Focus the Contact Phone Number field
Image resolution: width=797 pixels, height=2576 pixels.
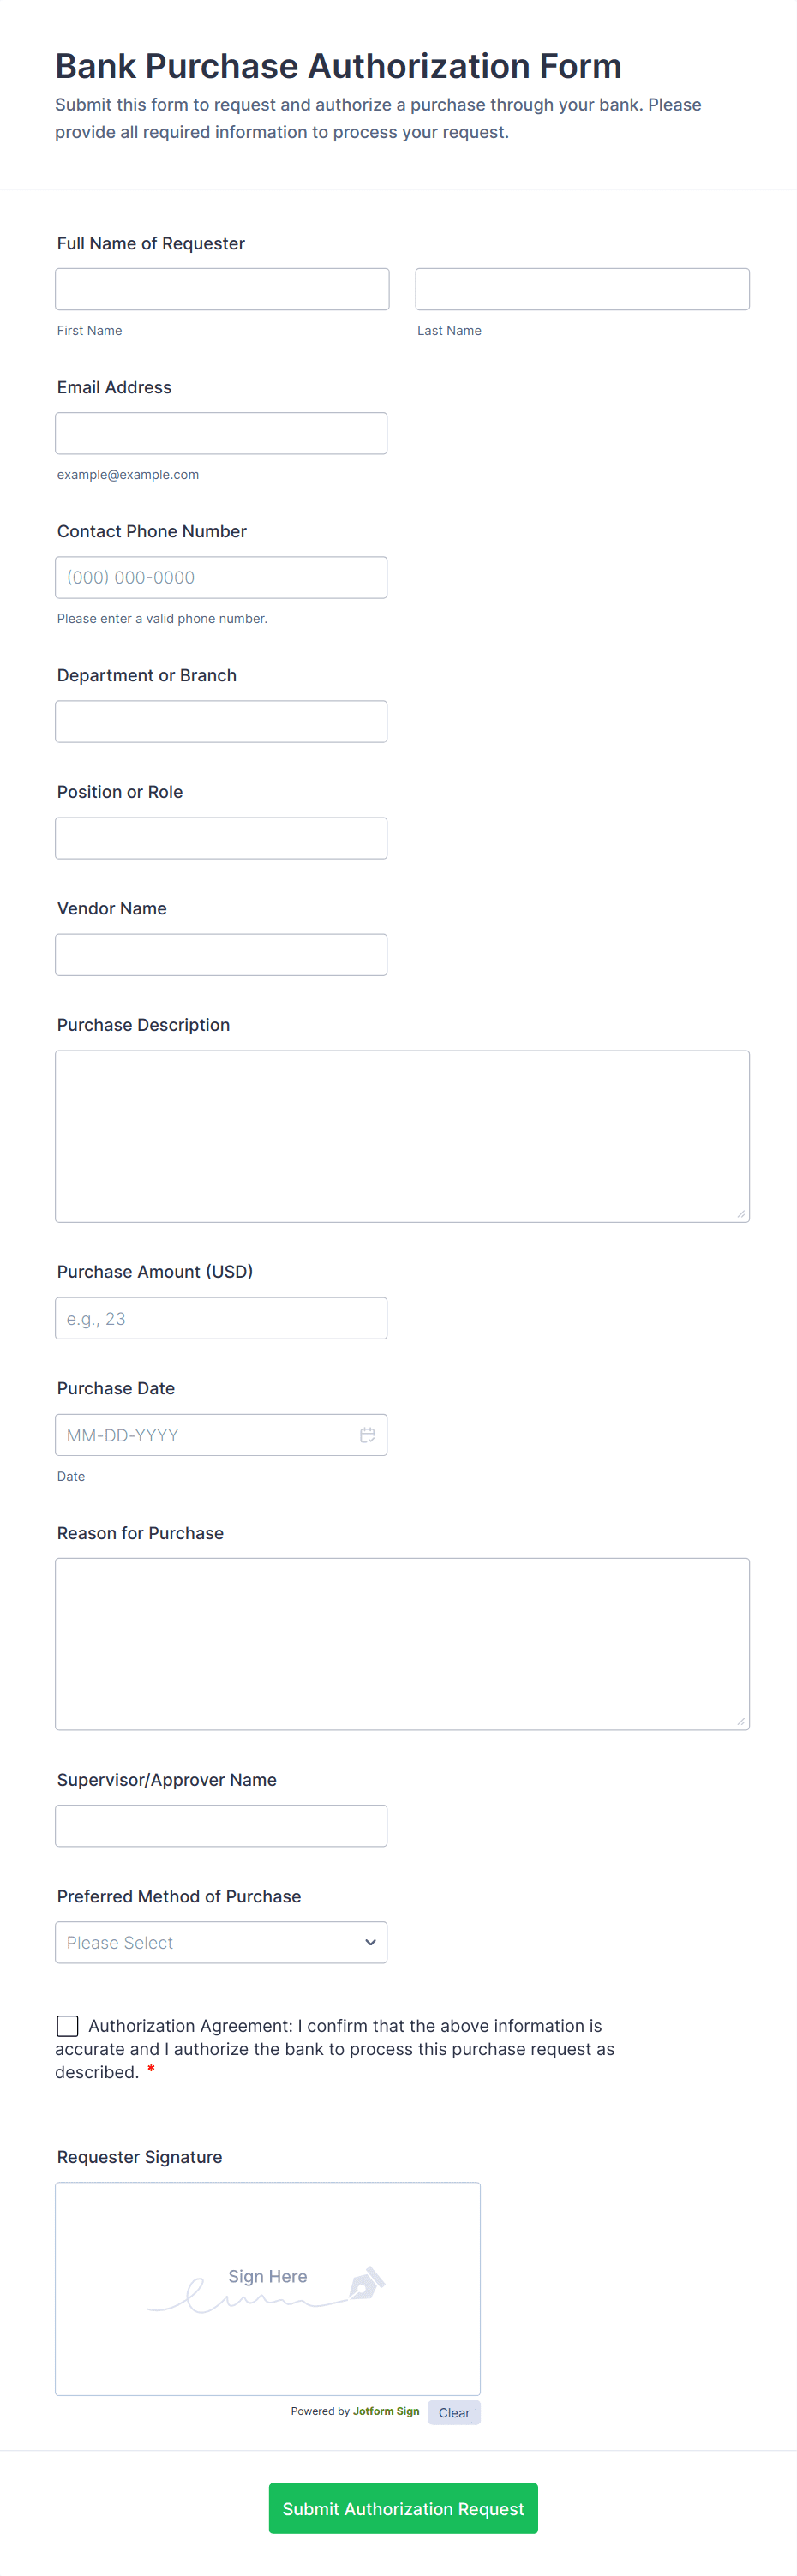(221, 577)
